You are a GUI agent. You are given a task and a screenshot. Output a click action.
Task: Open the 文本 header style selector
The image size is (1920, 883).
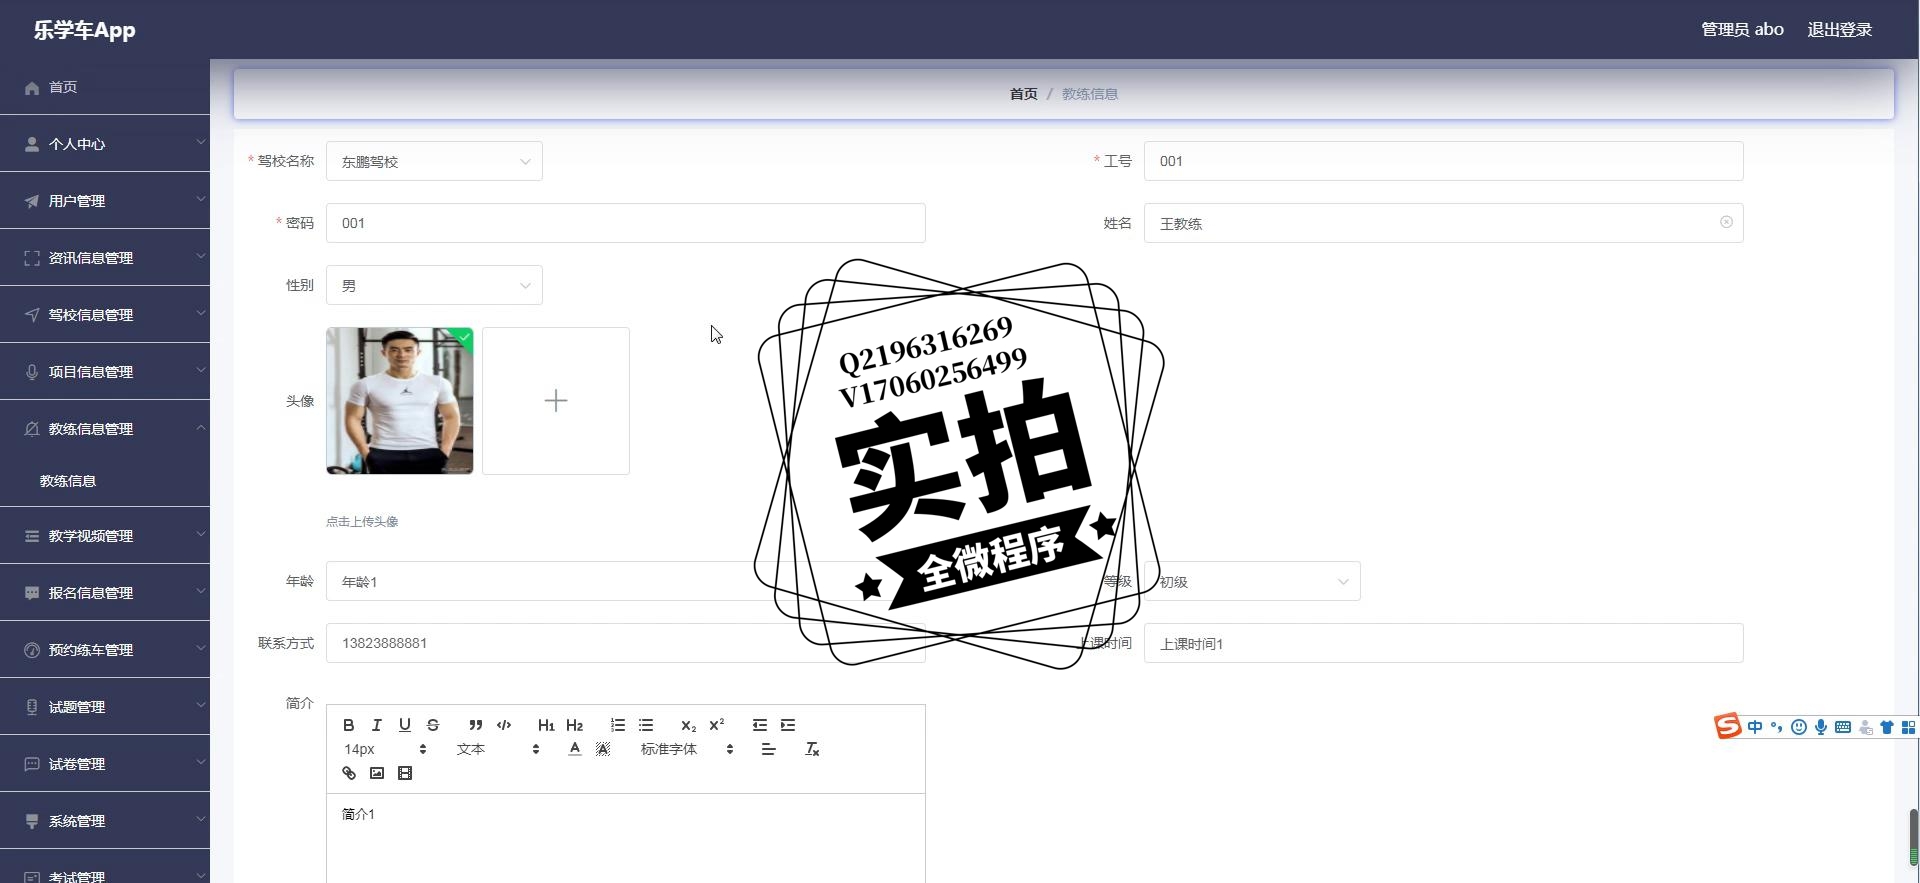(498, 749)
